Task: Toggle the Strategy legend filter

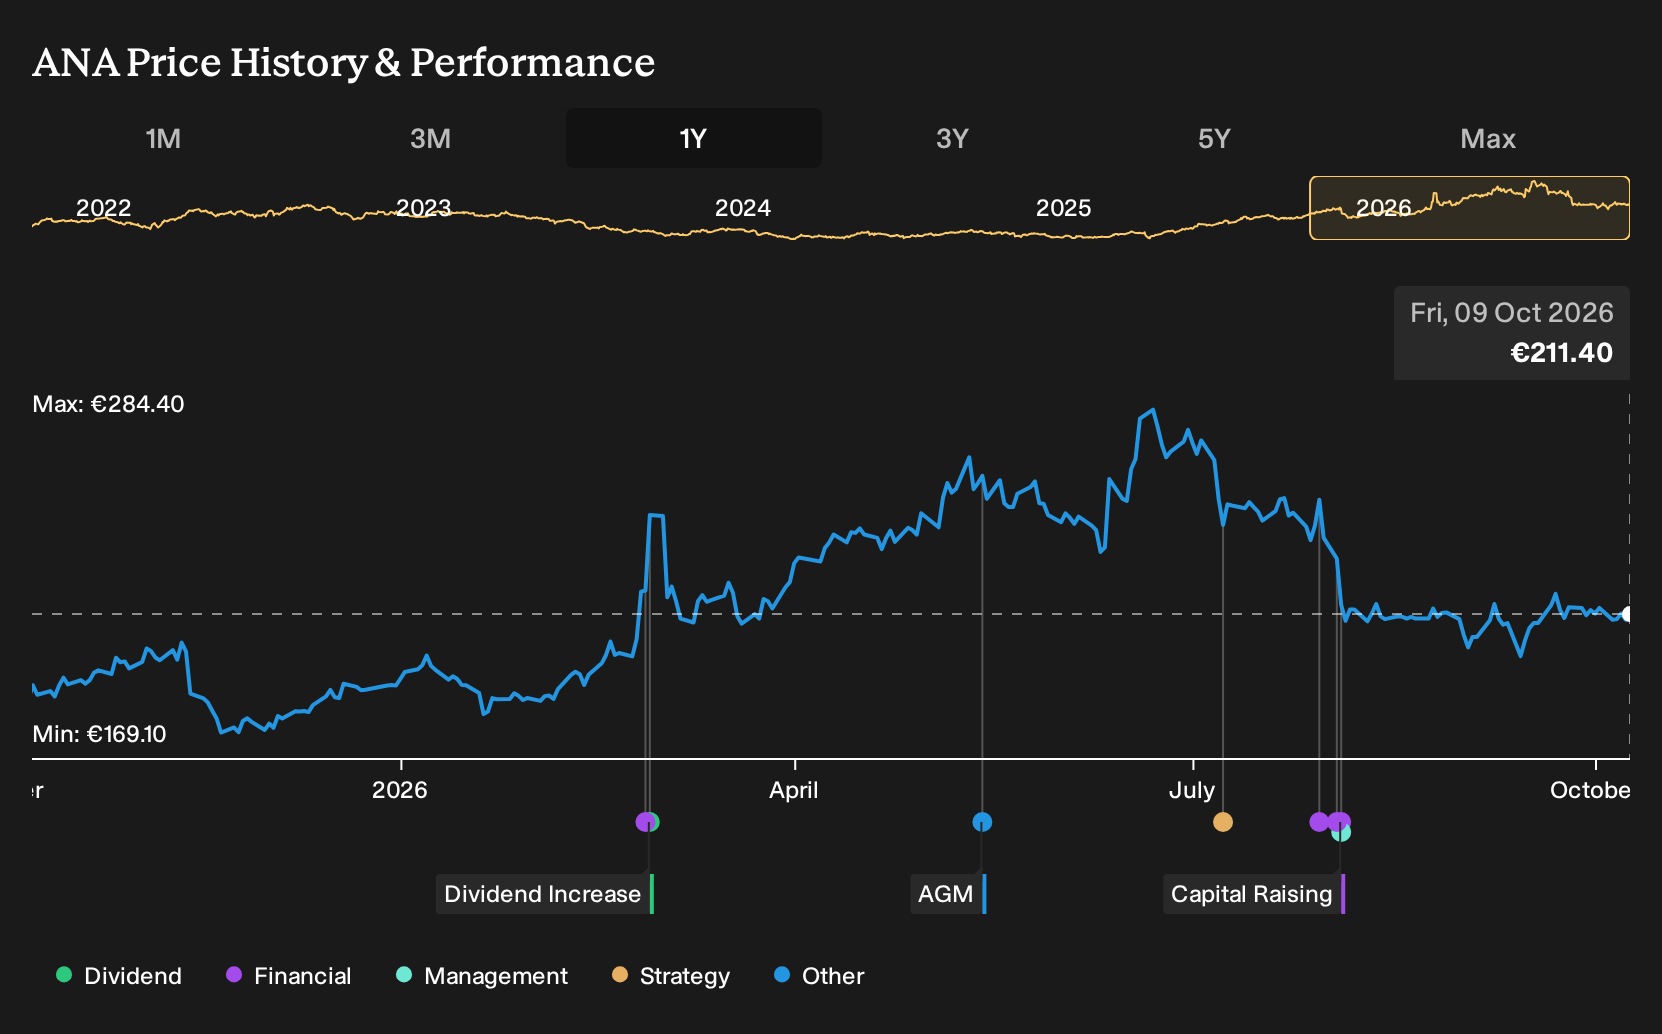Action: 671,975
